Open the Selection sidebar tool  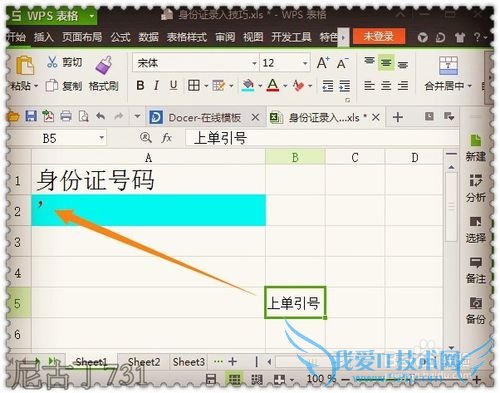476,230
